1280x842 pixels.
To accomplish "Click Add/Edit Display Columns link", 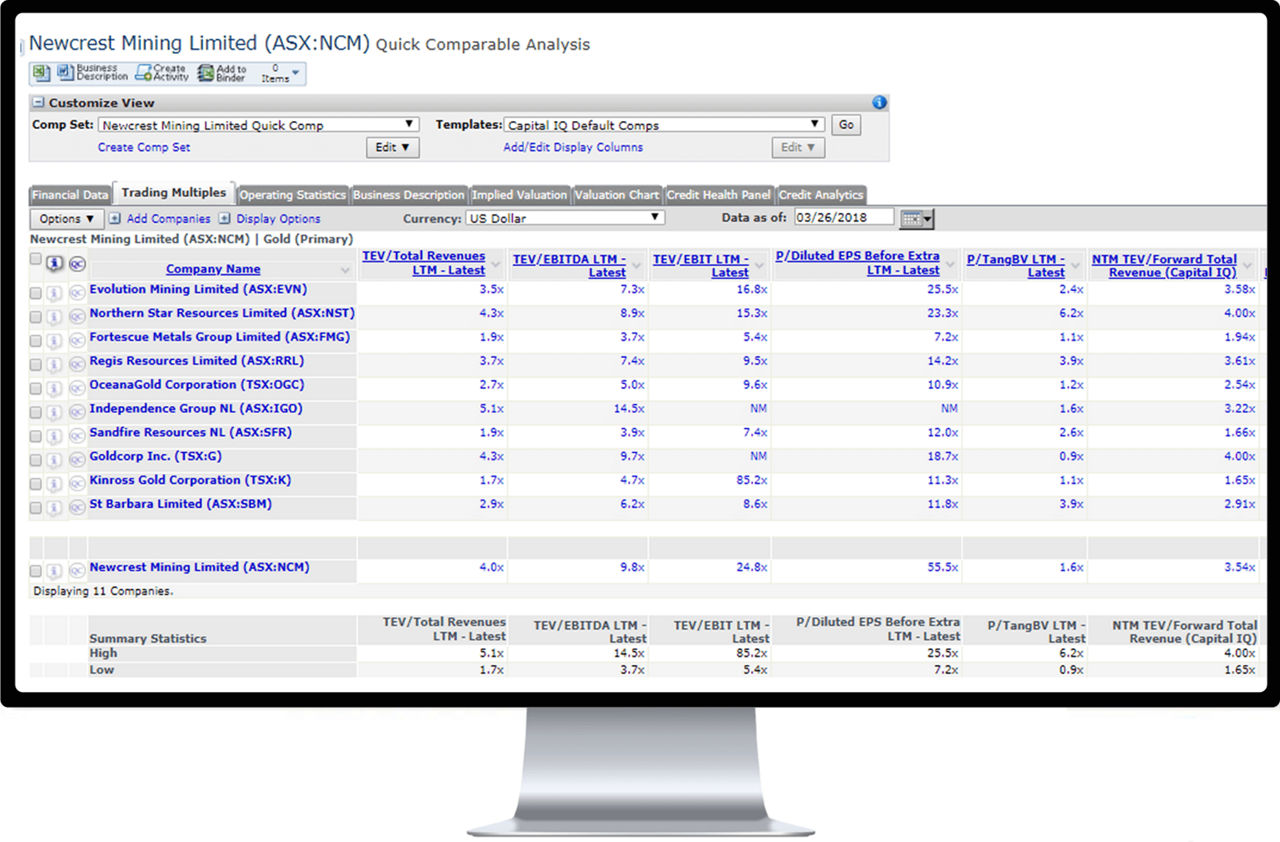I will coord(573,147).
